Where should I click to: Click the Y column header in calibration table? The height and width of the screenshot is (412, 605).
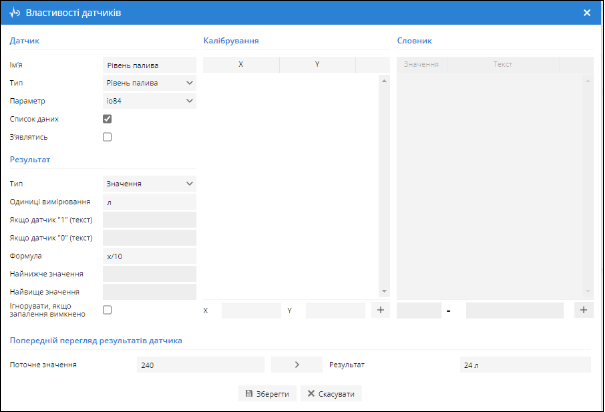(317, 65)
